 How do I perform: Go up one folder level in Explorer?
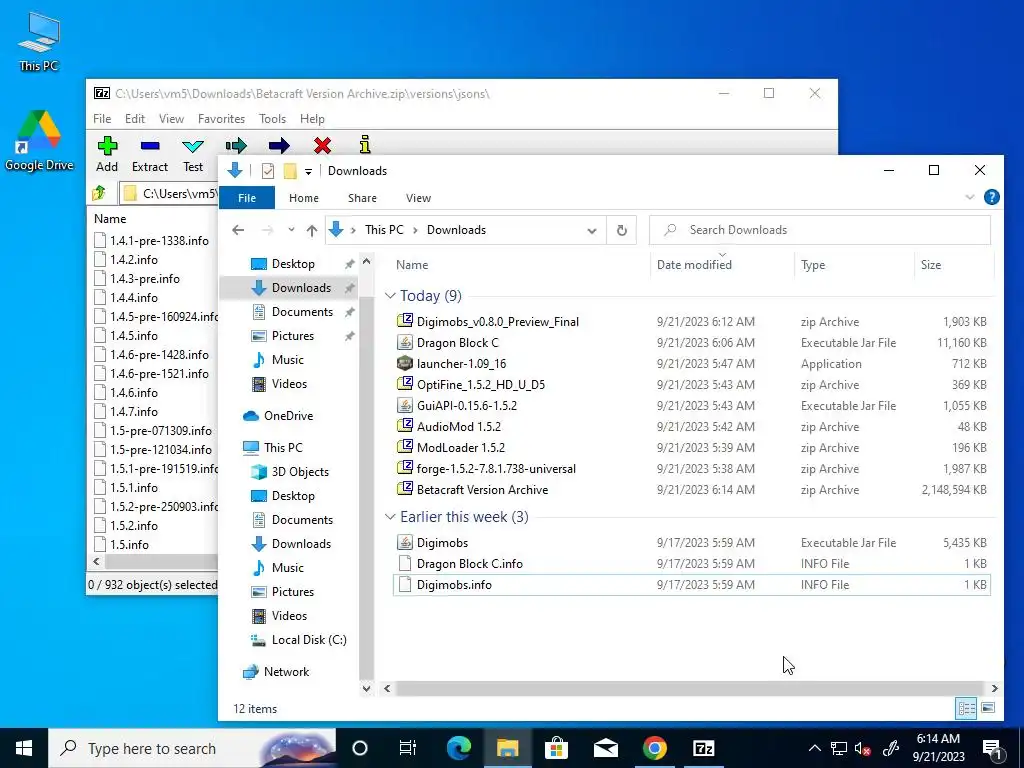[x=312, y=230]
